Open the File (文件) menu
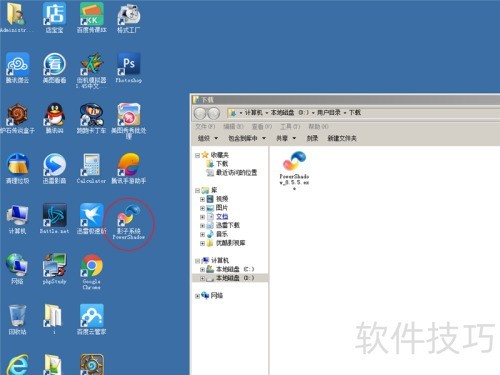The image size is (500, 375). click(x=205, y=126)
